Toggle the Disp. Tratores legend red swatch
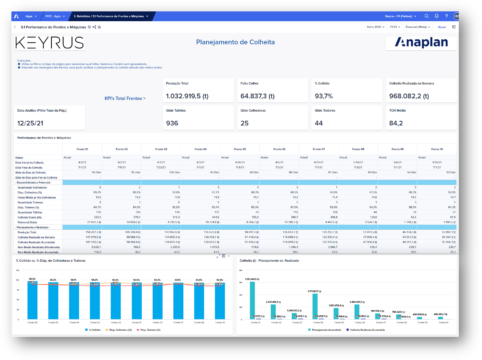Image resolution: width=482 pixels, height=360 pixels. (x=138, y=330)
